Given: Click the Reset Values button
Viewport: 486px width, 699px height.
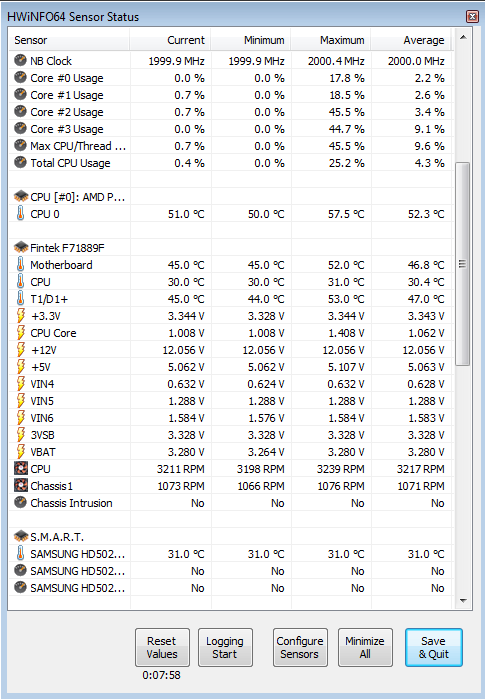Looking at the screenshot, I should [162, 647].
